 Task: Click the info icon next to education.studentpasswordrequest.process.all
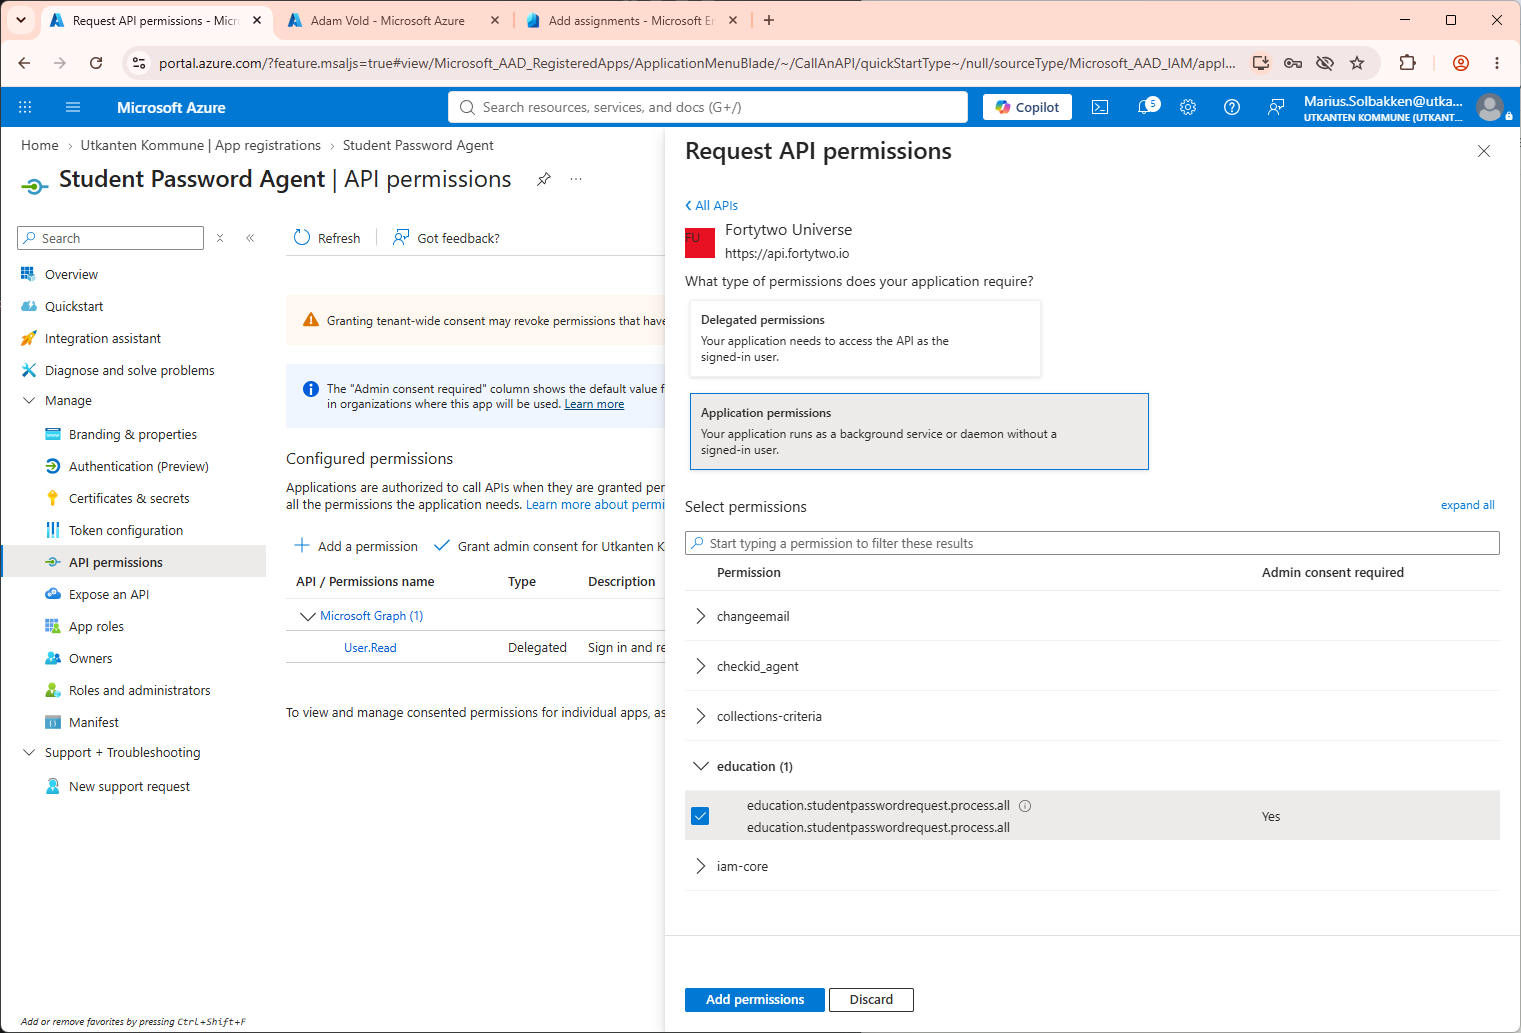pyautogui.click(x=1025, y=806)
